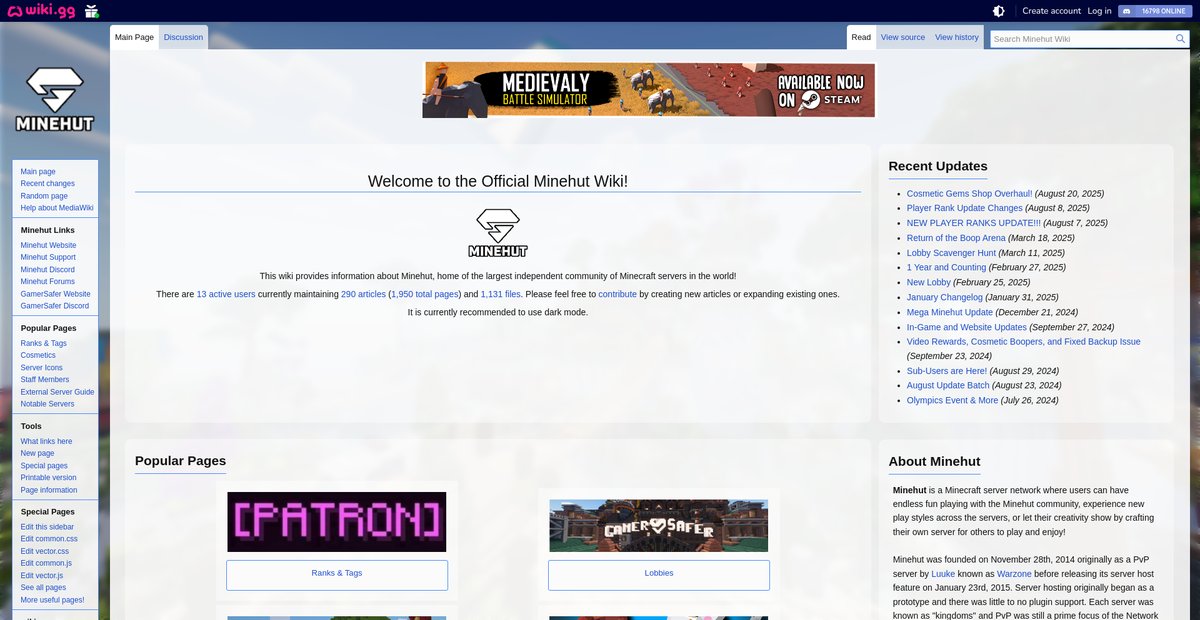Open Page information link
1200x620 pixels.
pos(49,490)
